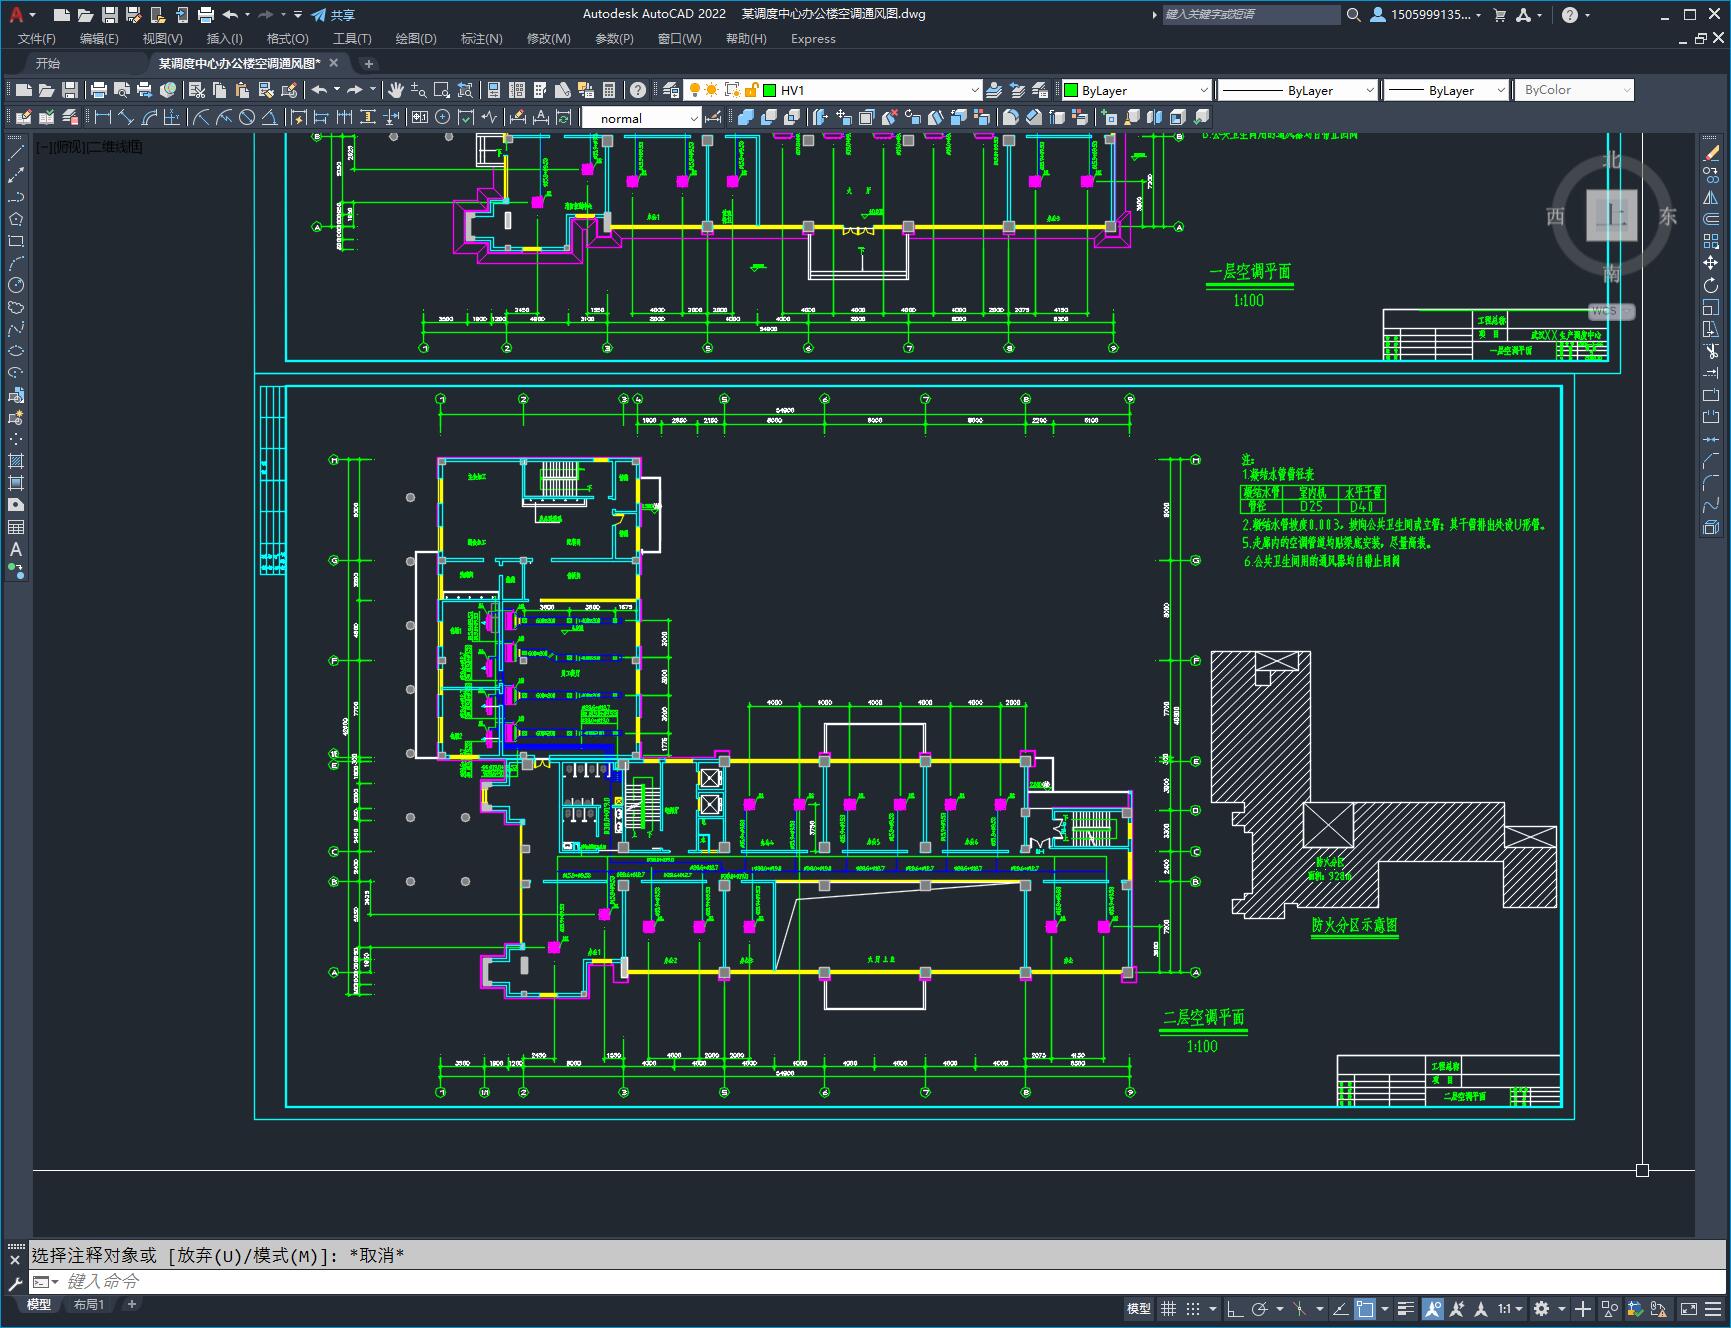Screen dimensions: 1731x1328
Task: Toggle isometric drafting in the status bar
Action: (1300, 1308)
